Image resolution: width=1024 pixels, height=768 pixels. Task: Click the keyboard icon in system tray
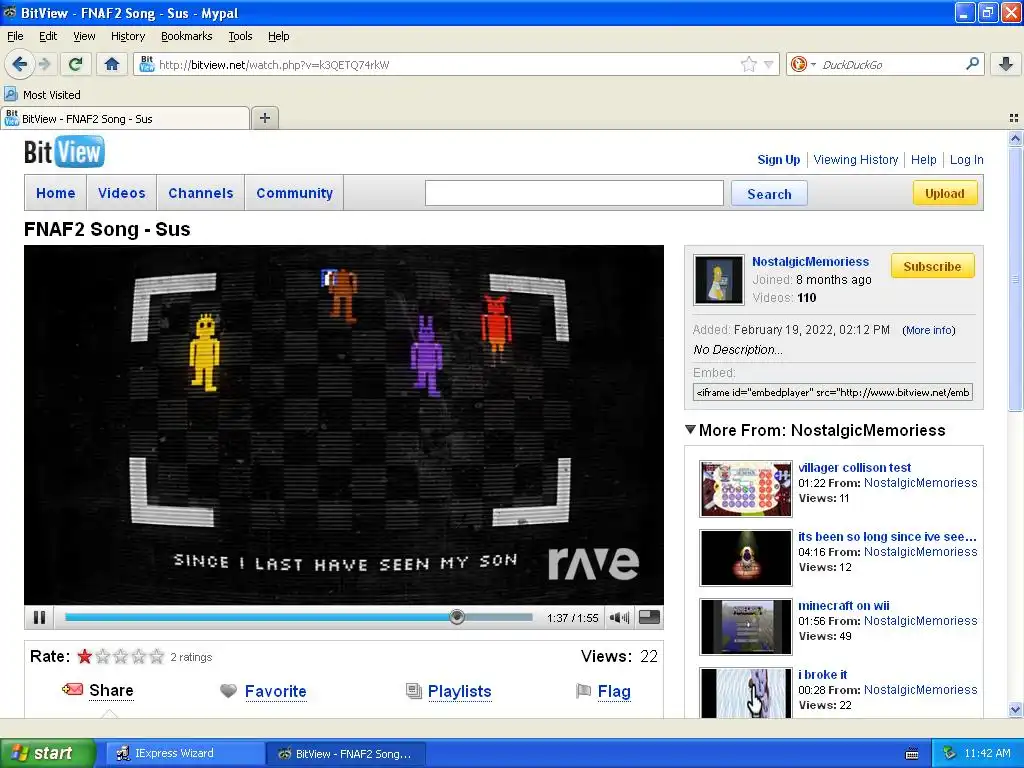pyautogui.click(x=912, y=754)
